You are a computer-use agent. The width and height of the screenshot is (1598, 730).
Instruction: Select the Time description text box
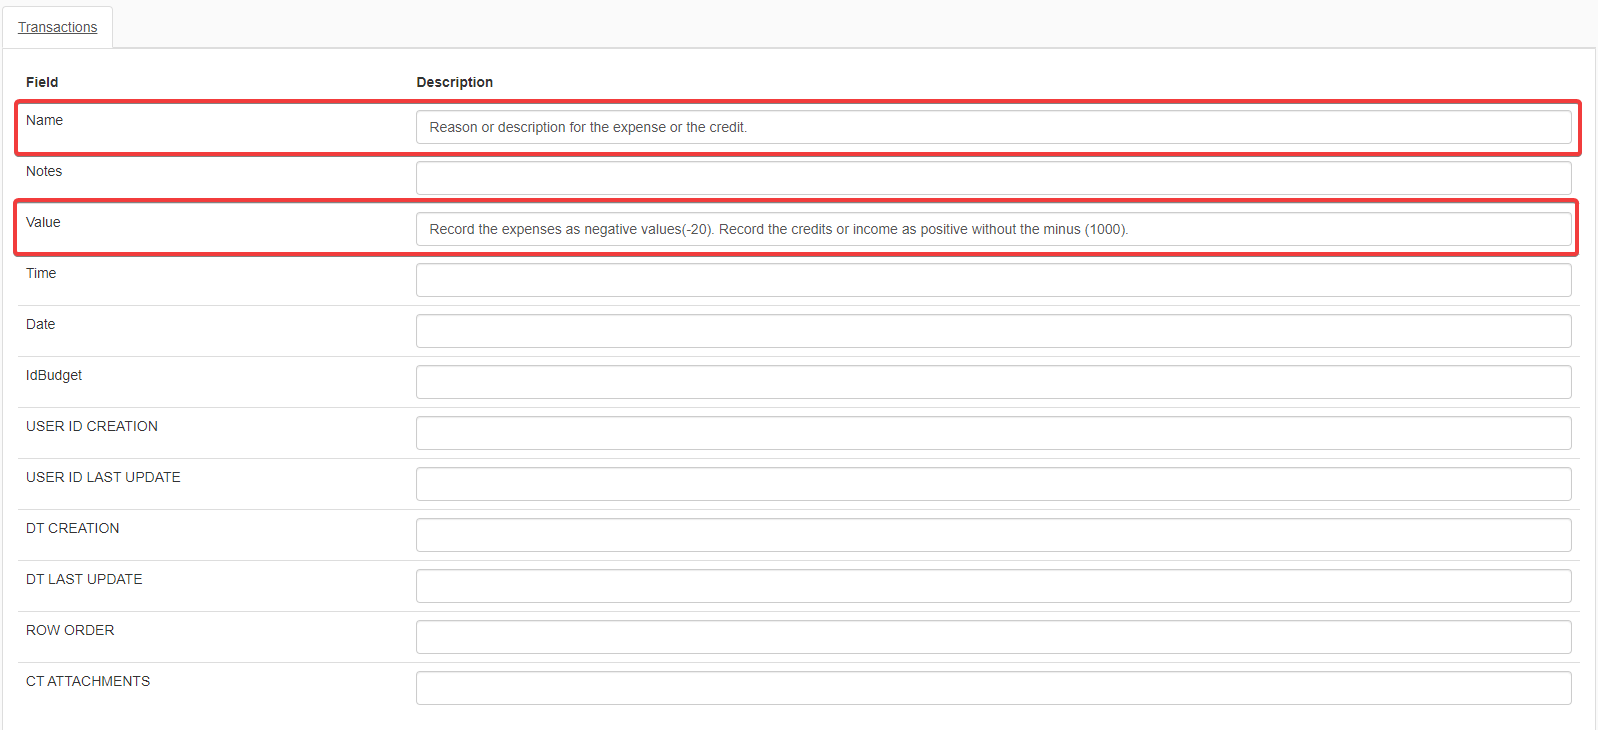tap(992, 280)
